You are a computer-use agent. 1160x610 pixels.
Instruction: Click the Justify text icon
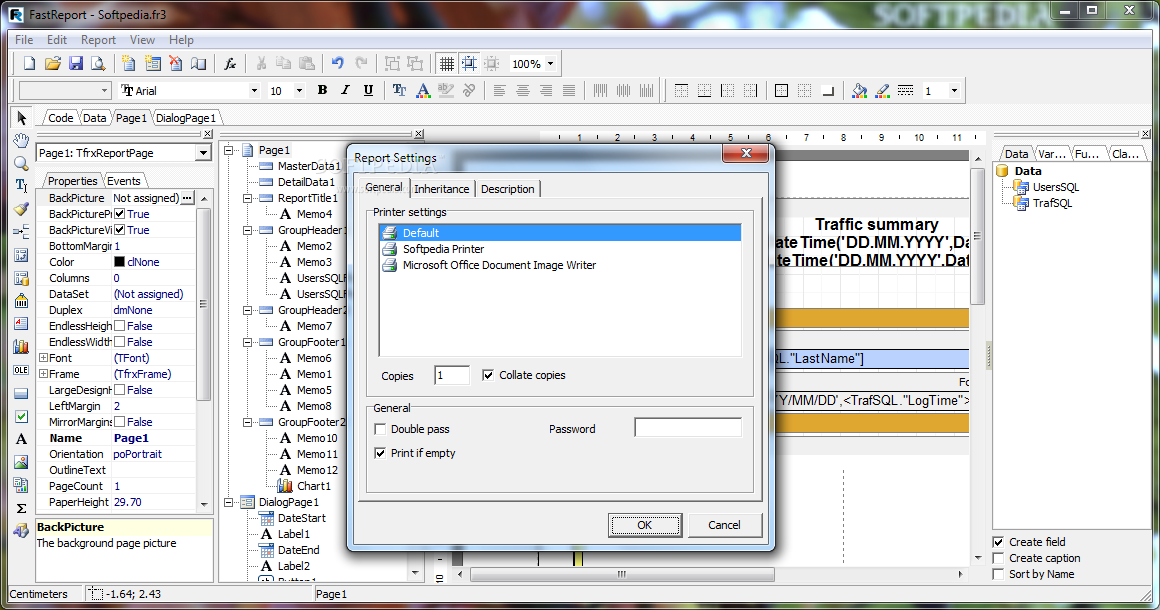coord(569,90)
